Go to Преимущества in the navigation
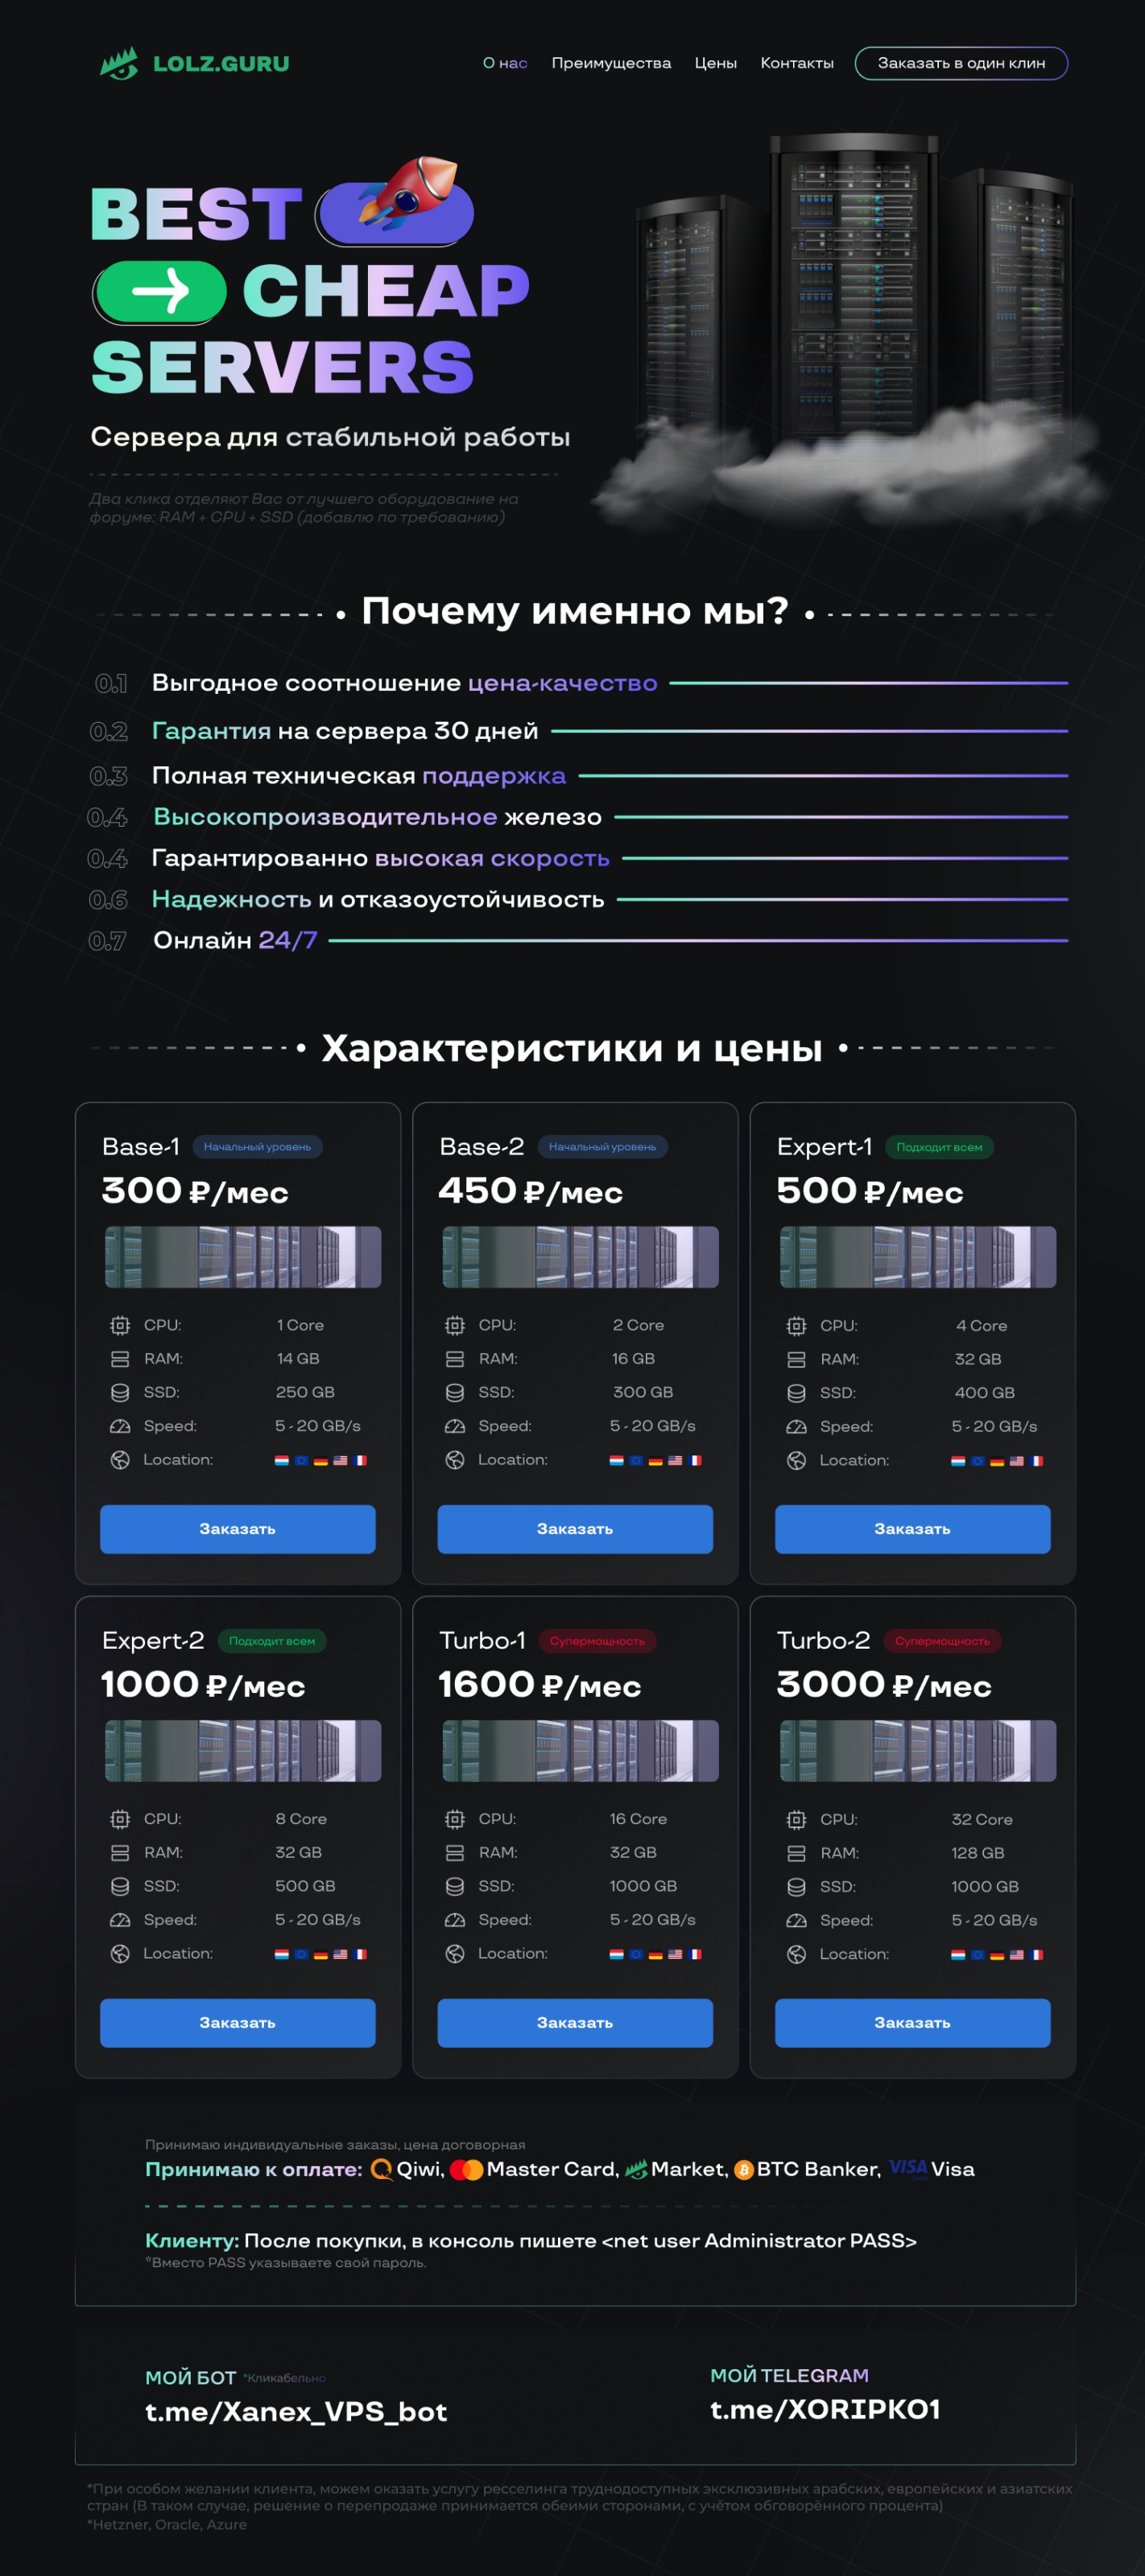The height and width of the screenshot is (2576, 1145). pyautogui.click(x=611, y=63)
